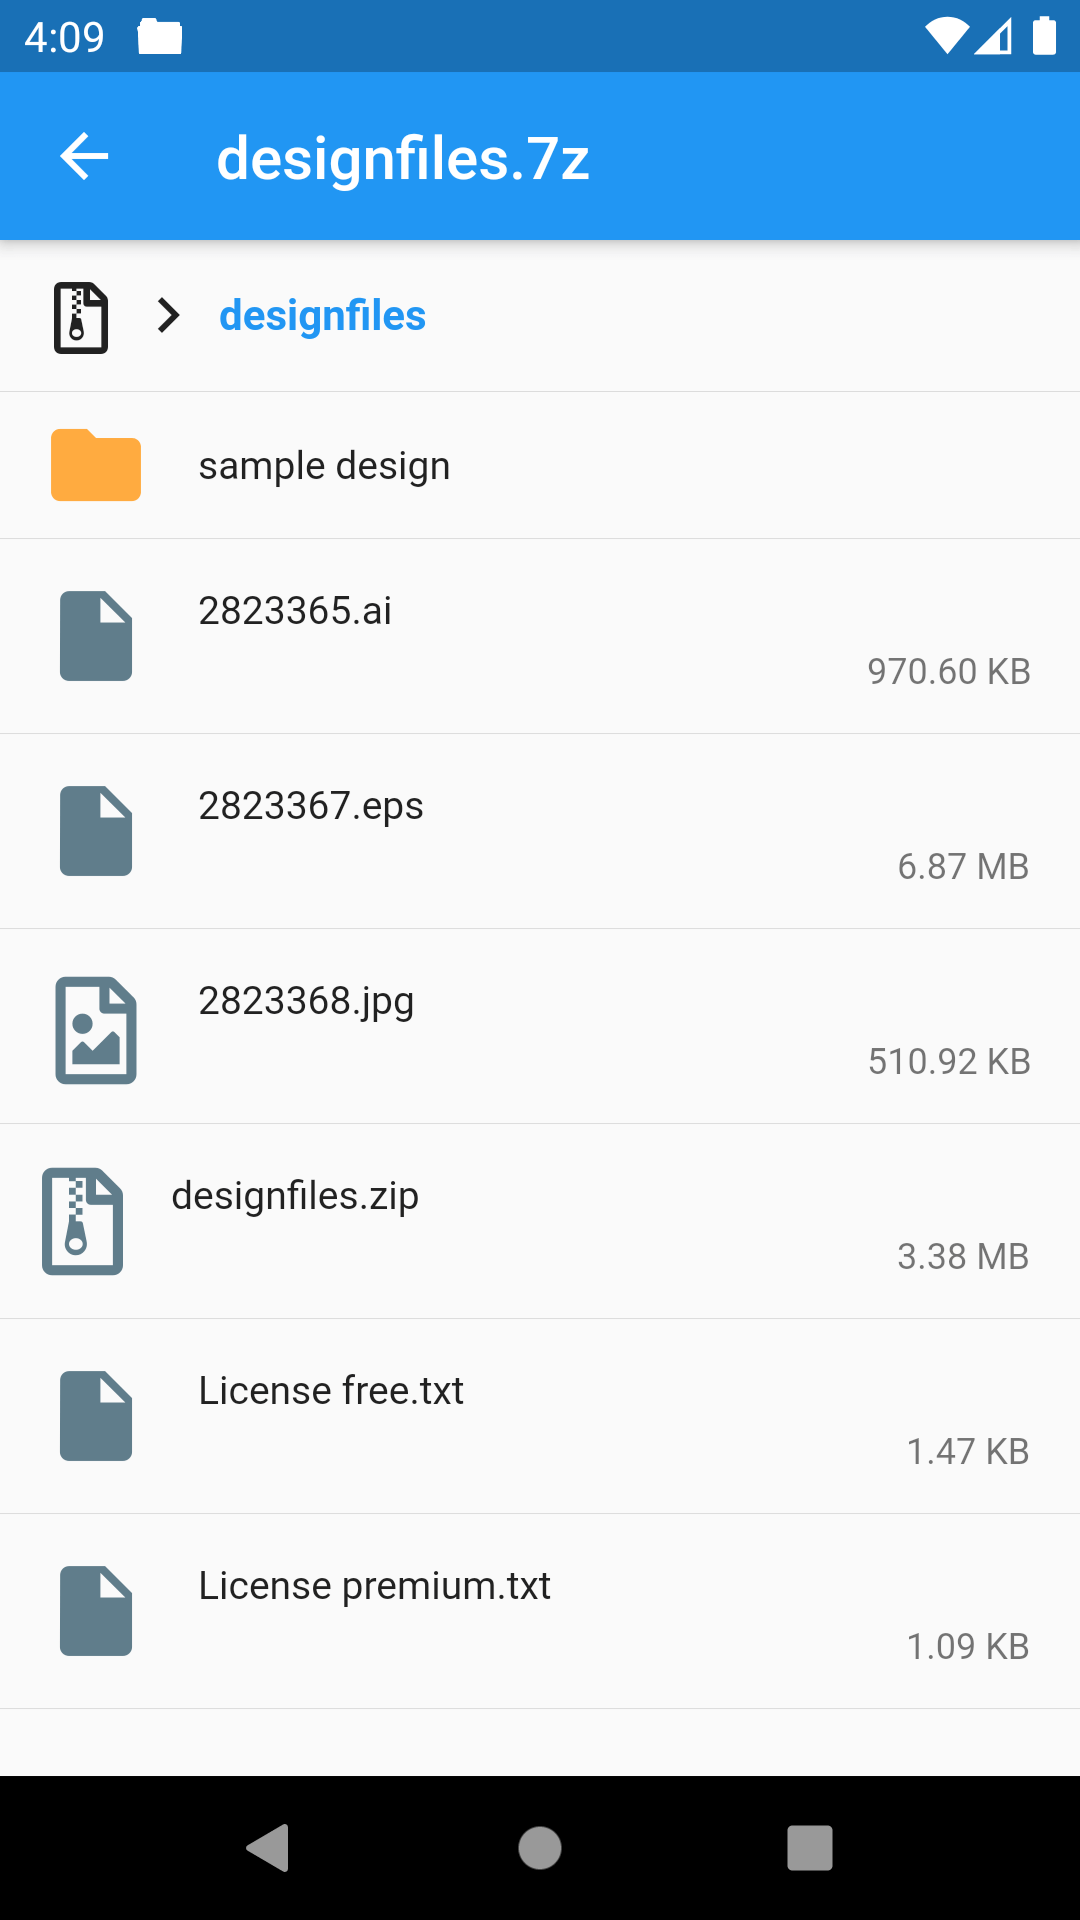Tap the 510.92 KB size label
Image resolution: width=1080 pixels, height=1920 pixels.
coord(948,1061)
